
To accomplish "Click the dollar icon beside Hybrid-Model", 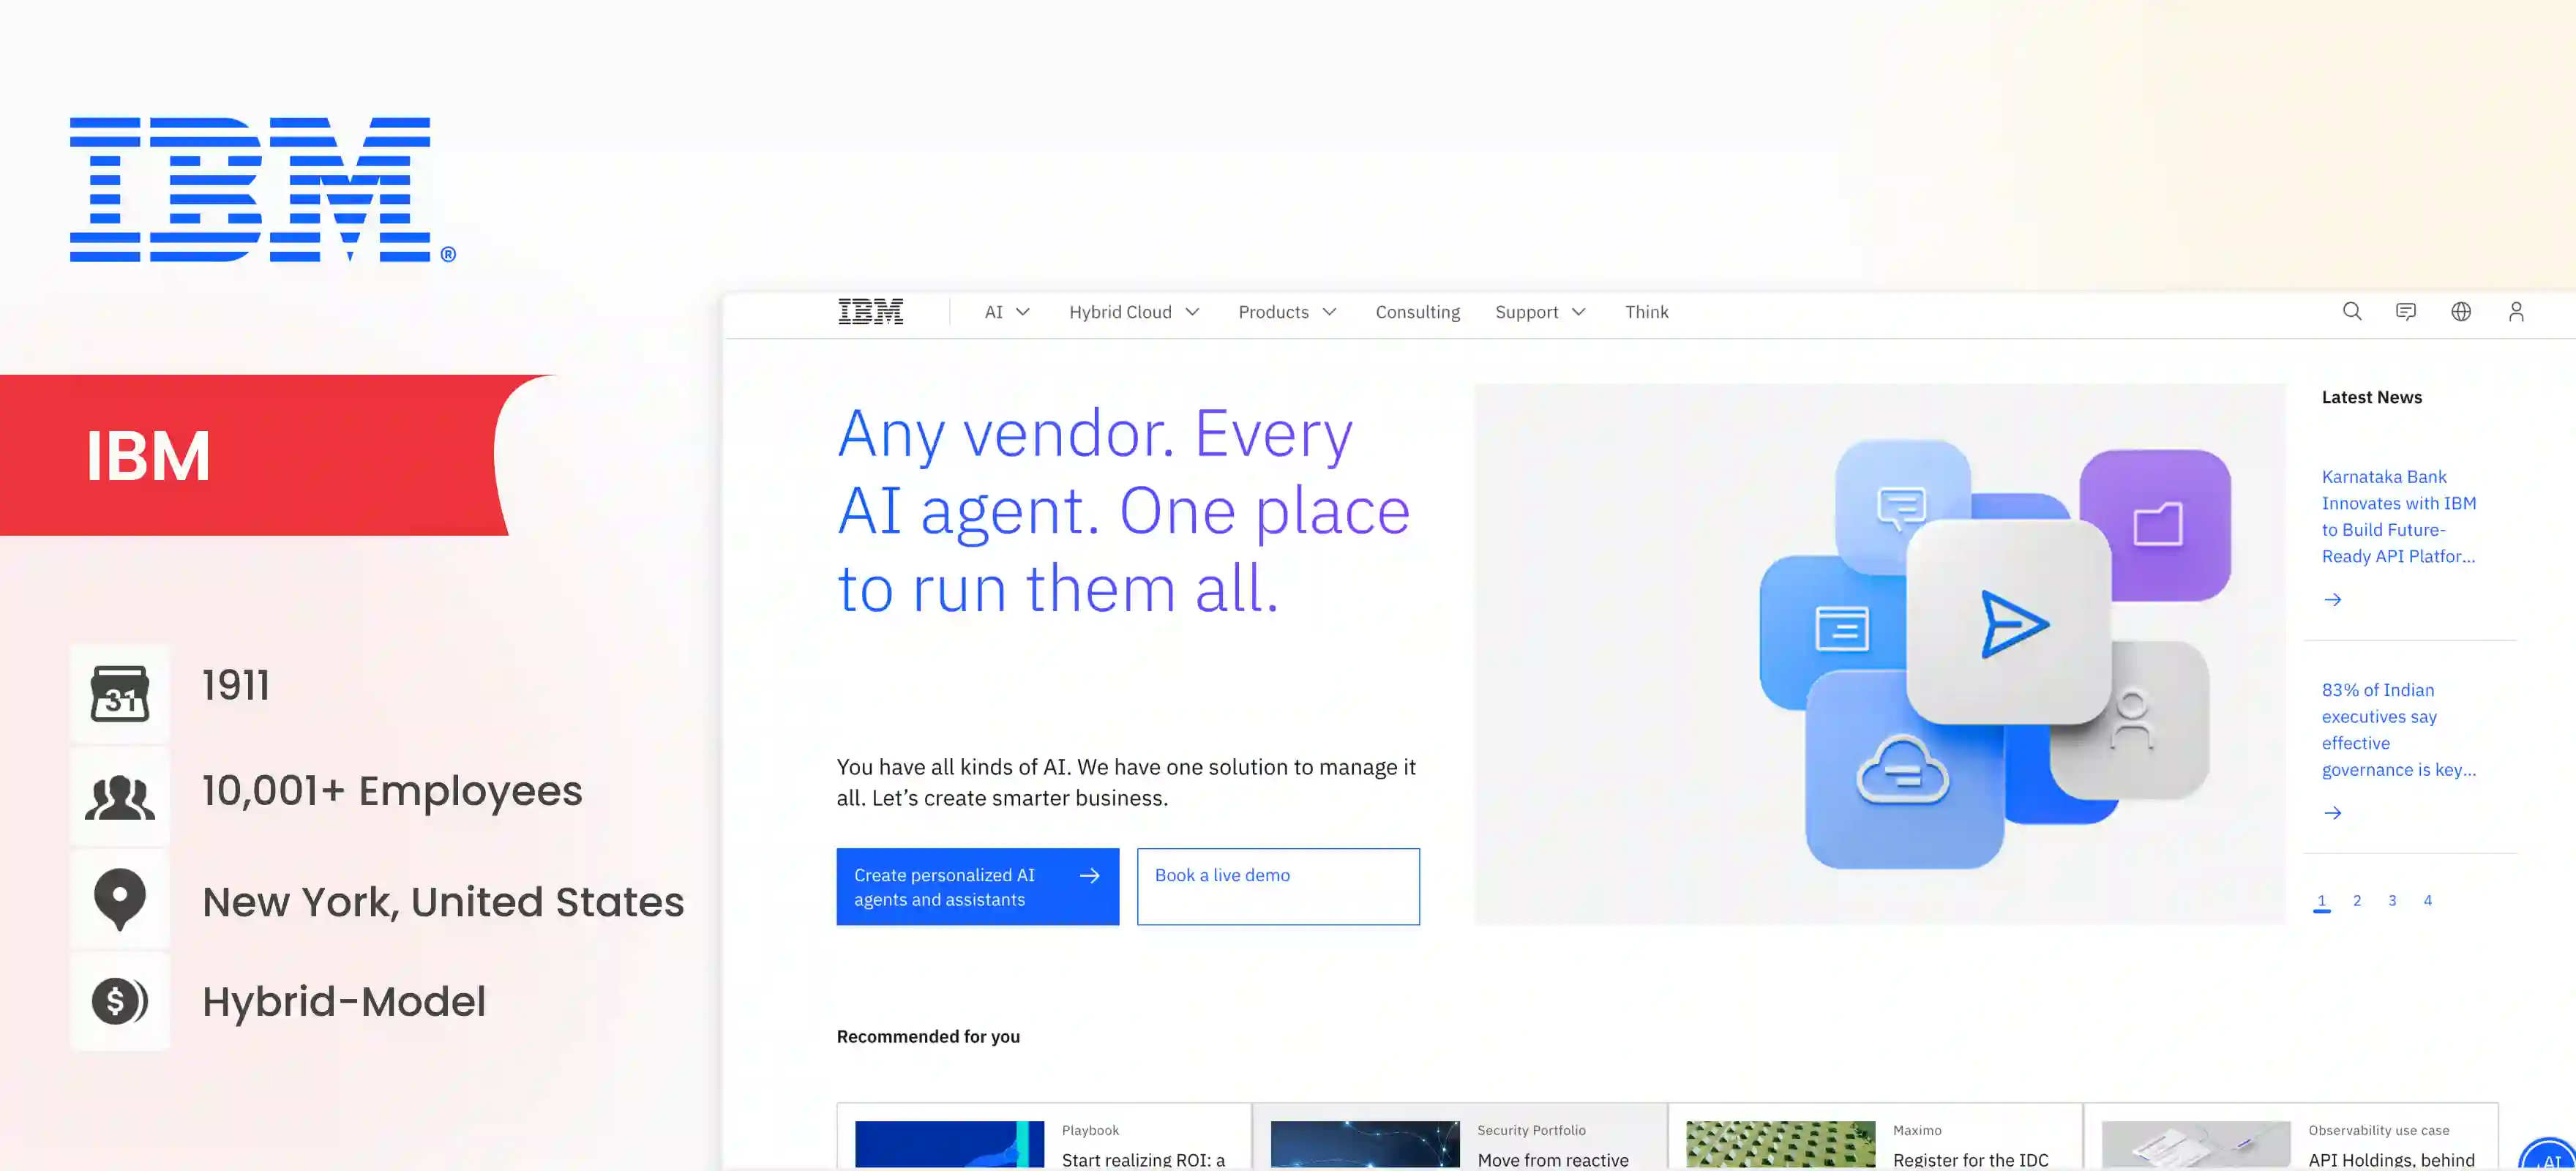I will 119,1000.
